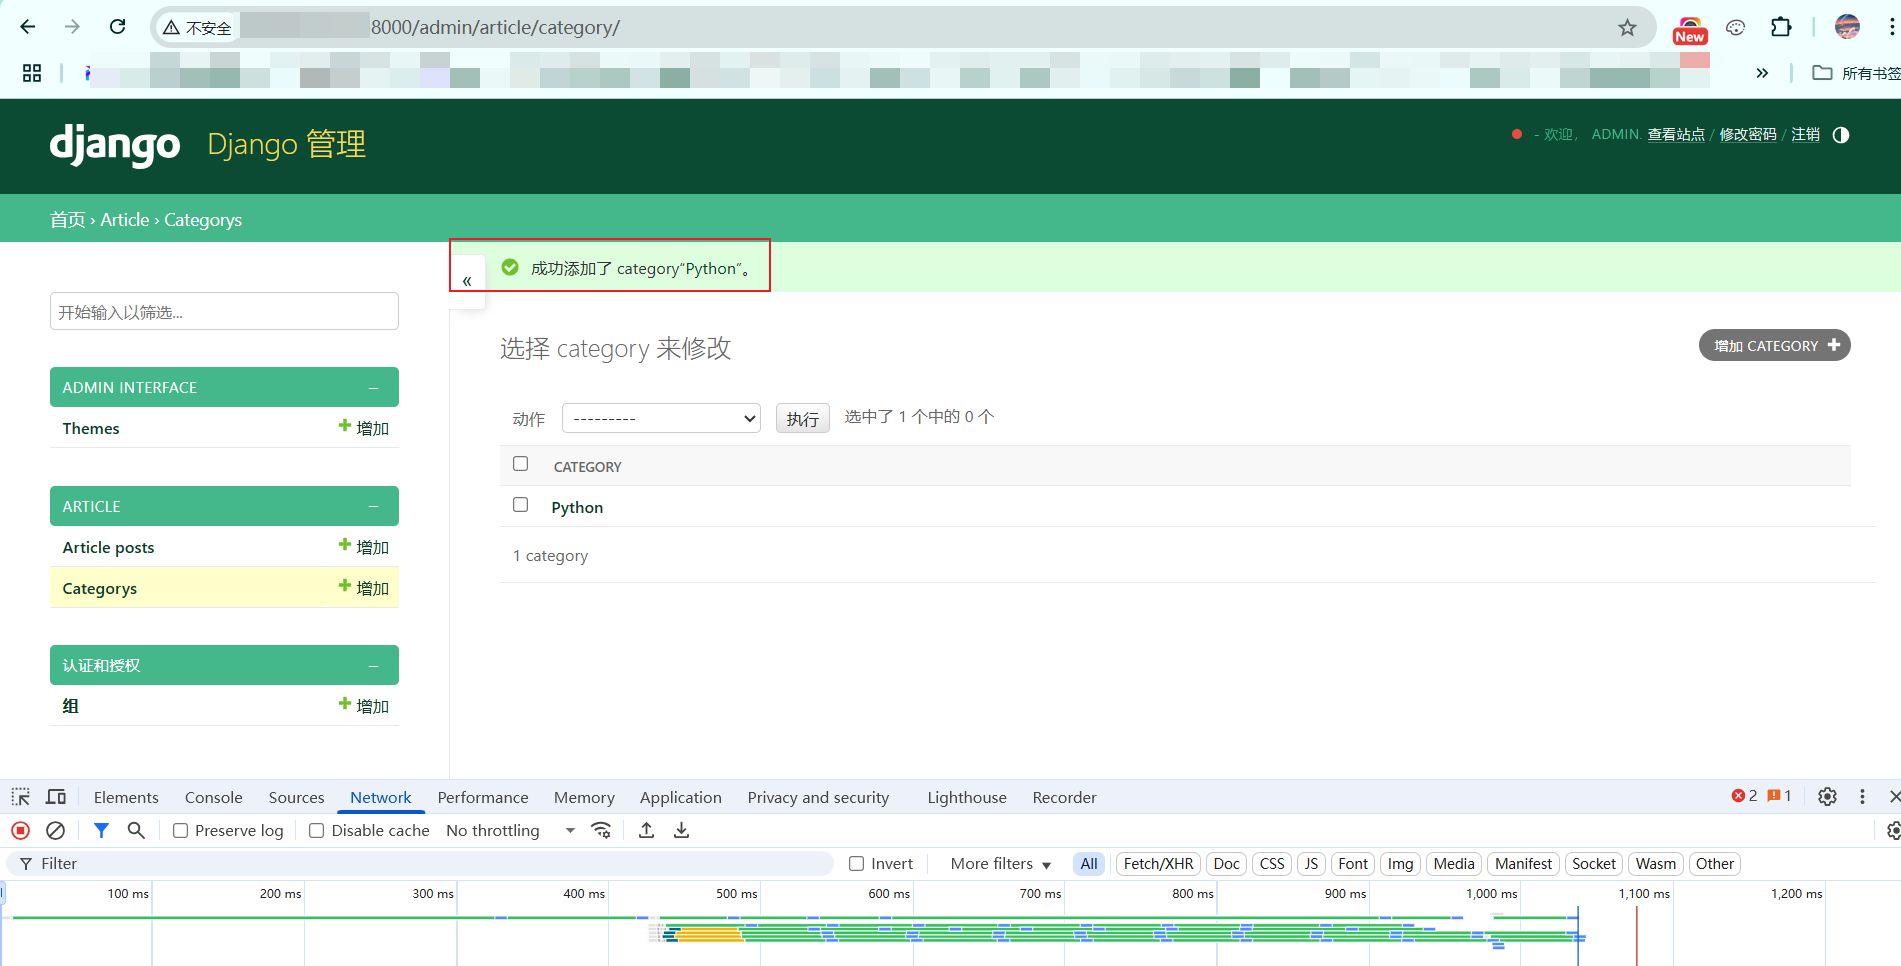This screenshot has height=966, width=1901.
Task: Open the No throttling dropdown
Action: click(x=510, y=831)
